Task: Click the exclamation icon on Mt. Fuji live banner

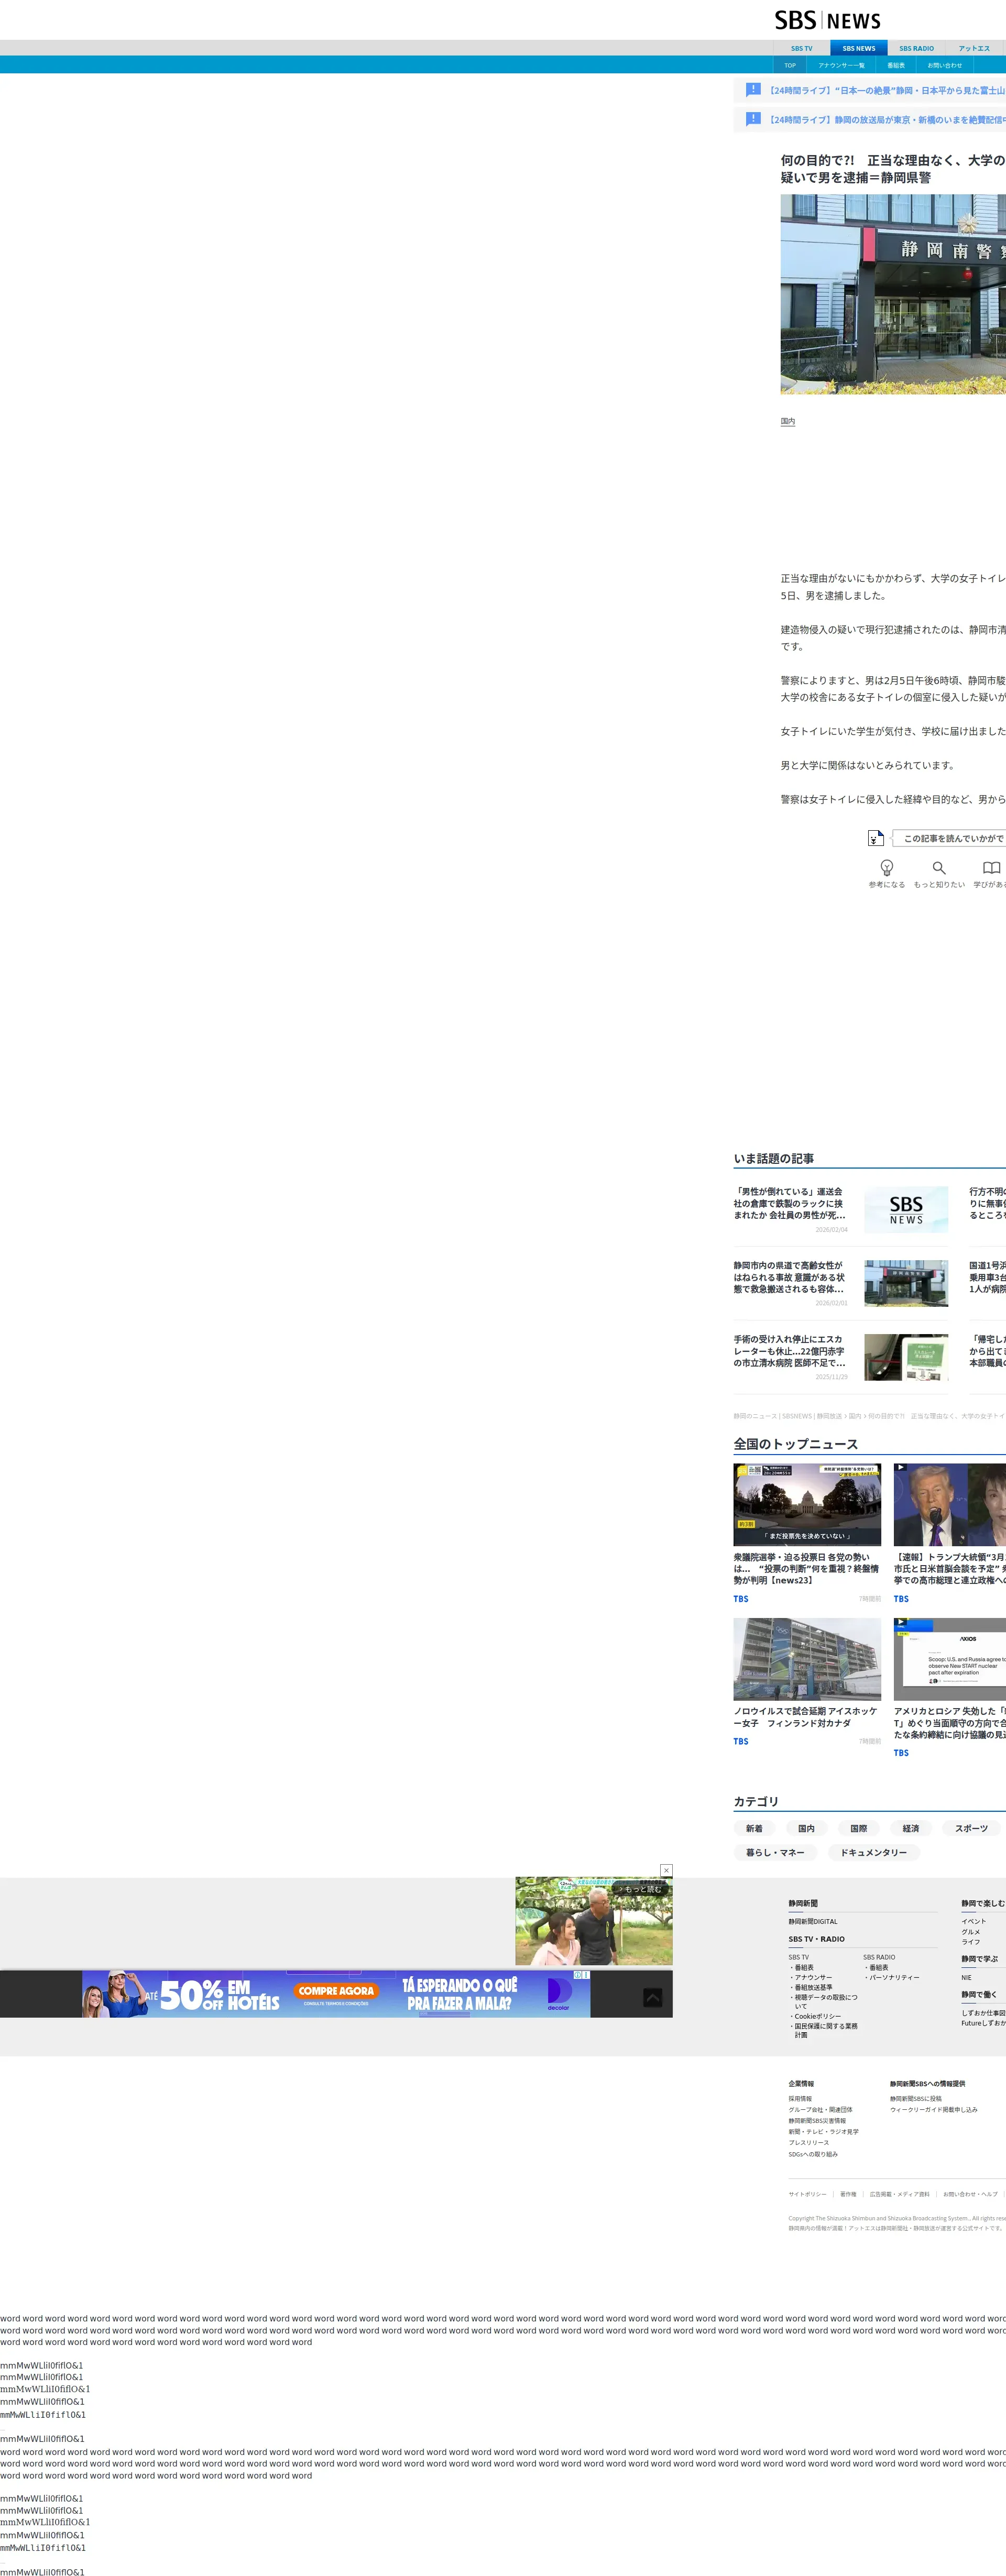Action: point(753,89)
